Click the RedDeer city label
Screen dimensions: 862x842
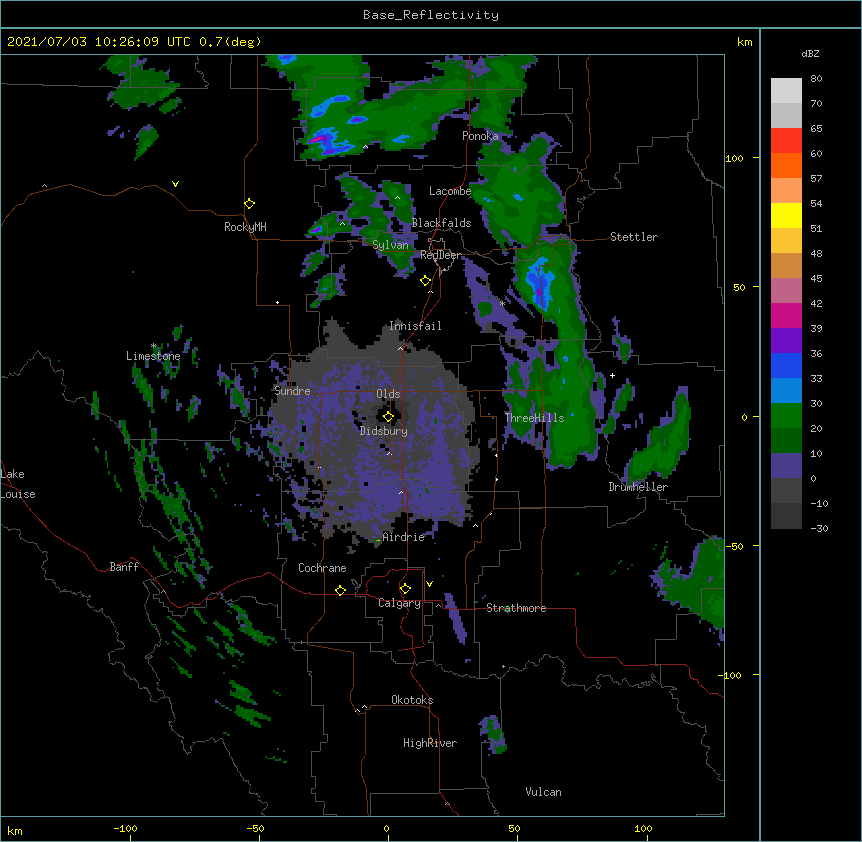tap(440, 255)
